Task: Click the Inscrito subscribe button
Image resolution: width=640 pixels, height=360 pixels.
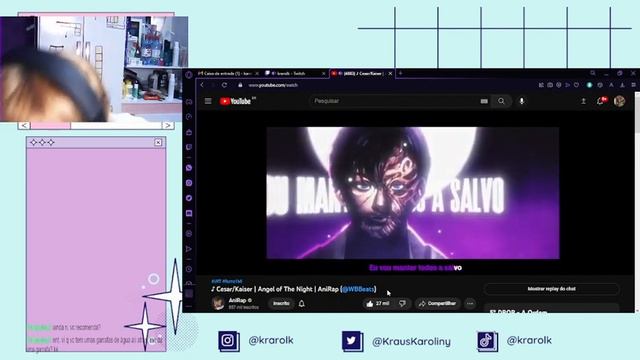Action: click(281, 304)
